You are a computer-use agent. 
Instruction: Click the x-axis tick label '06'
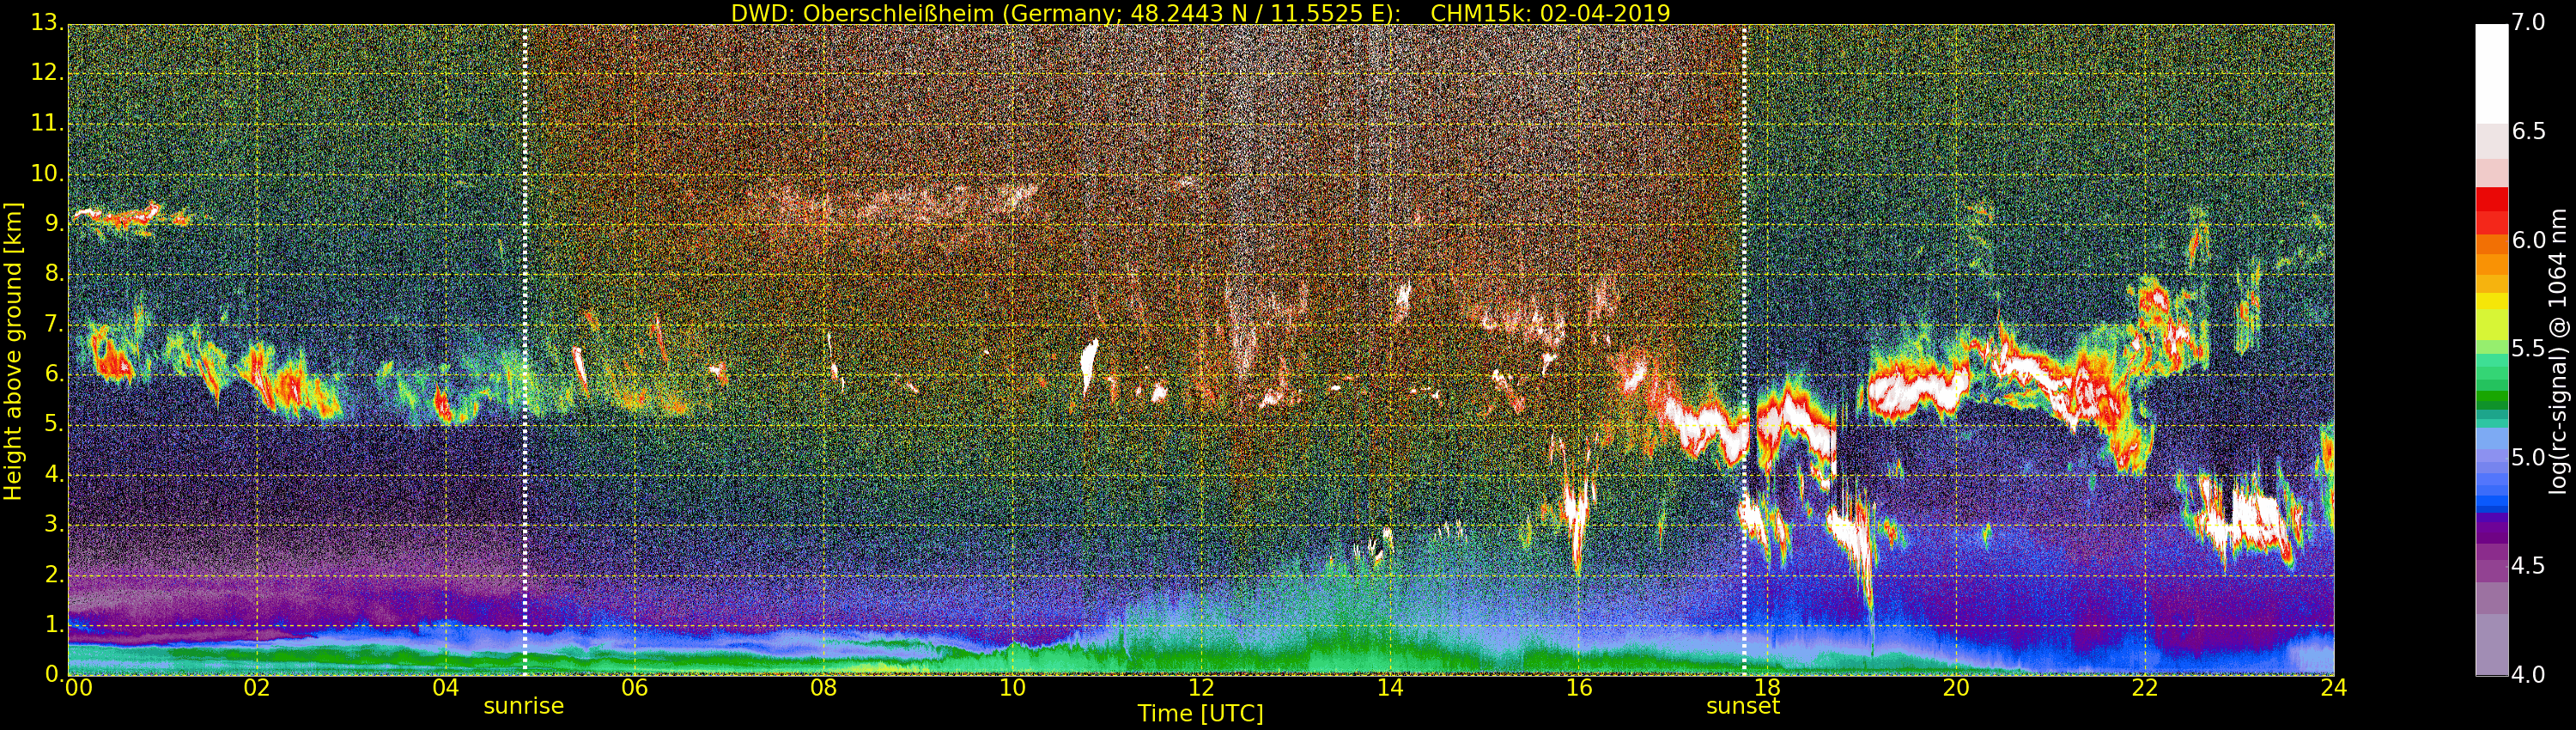[x=634, y=688]
